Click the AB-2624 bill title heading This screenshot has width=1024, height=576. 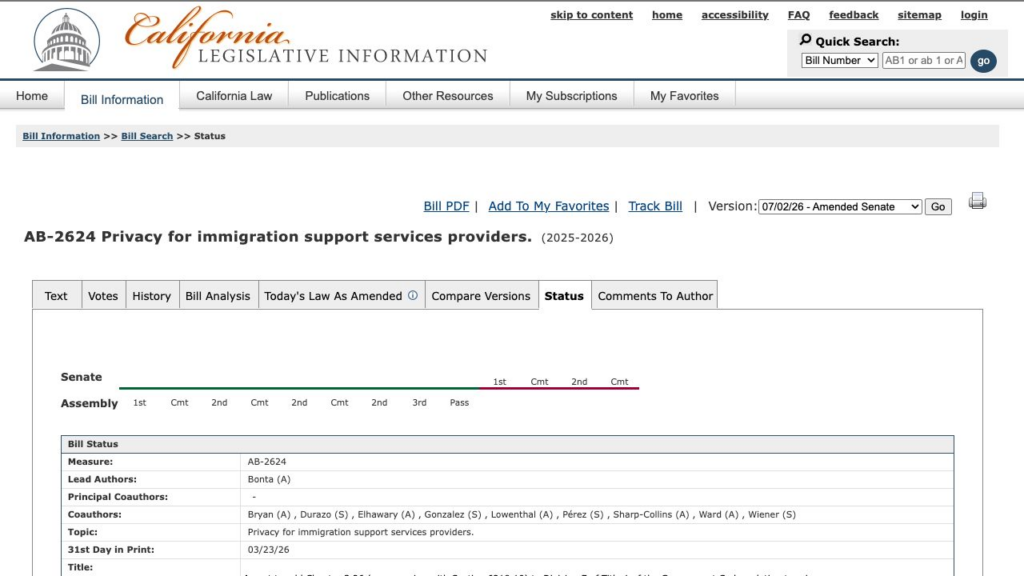(278, 236)
